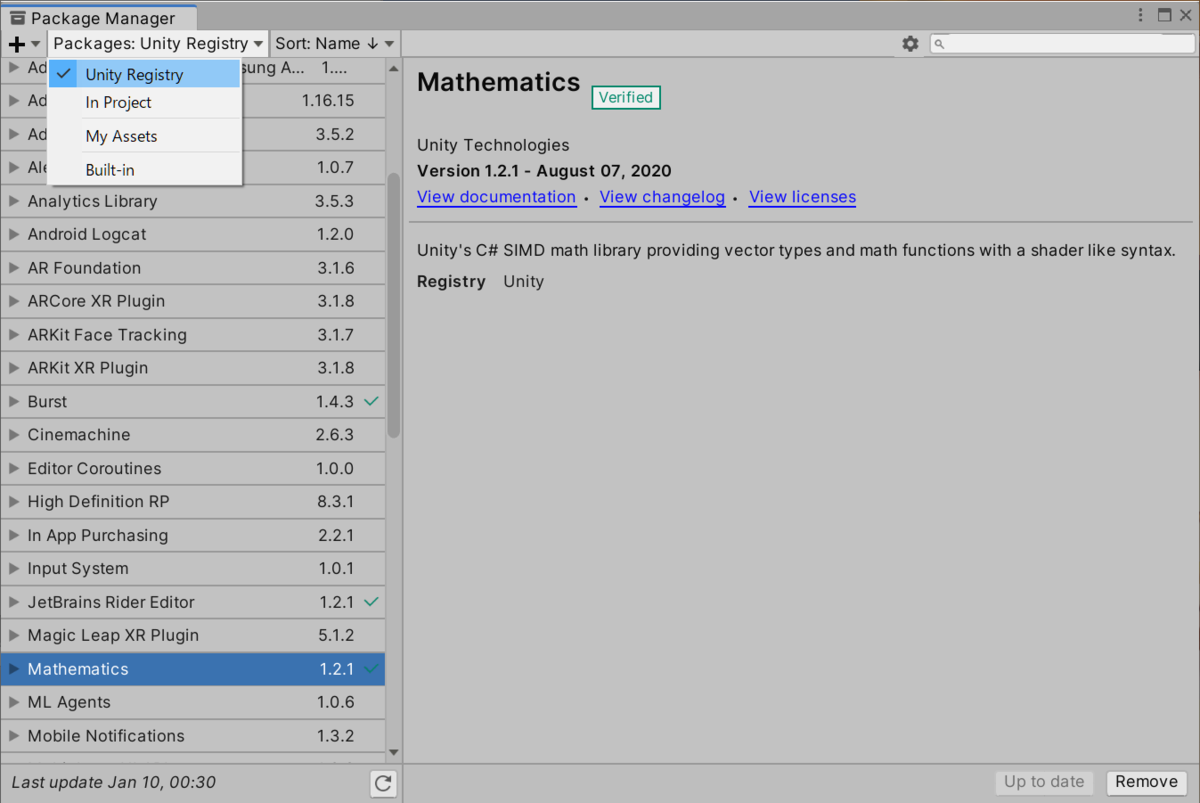Click the Version 1.2.1 - August 07, 2020 text

[544, 171]
